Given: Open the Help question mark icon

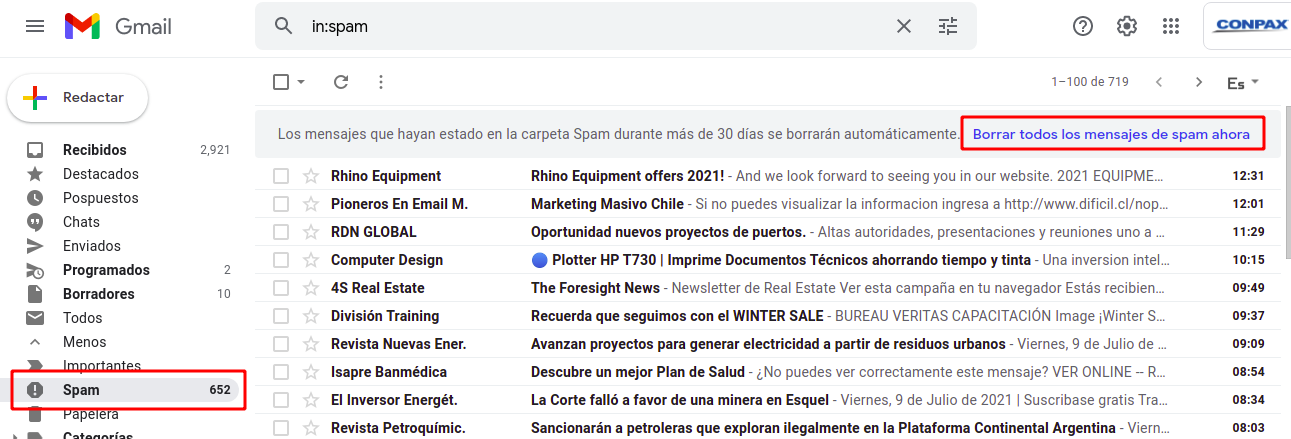Looking at the screenshot, I should pos(1083,26).
